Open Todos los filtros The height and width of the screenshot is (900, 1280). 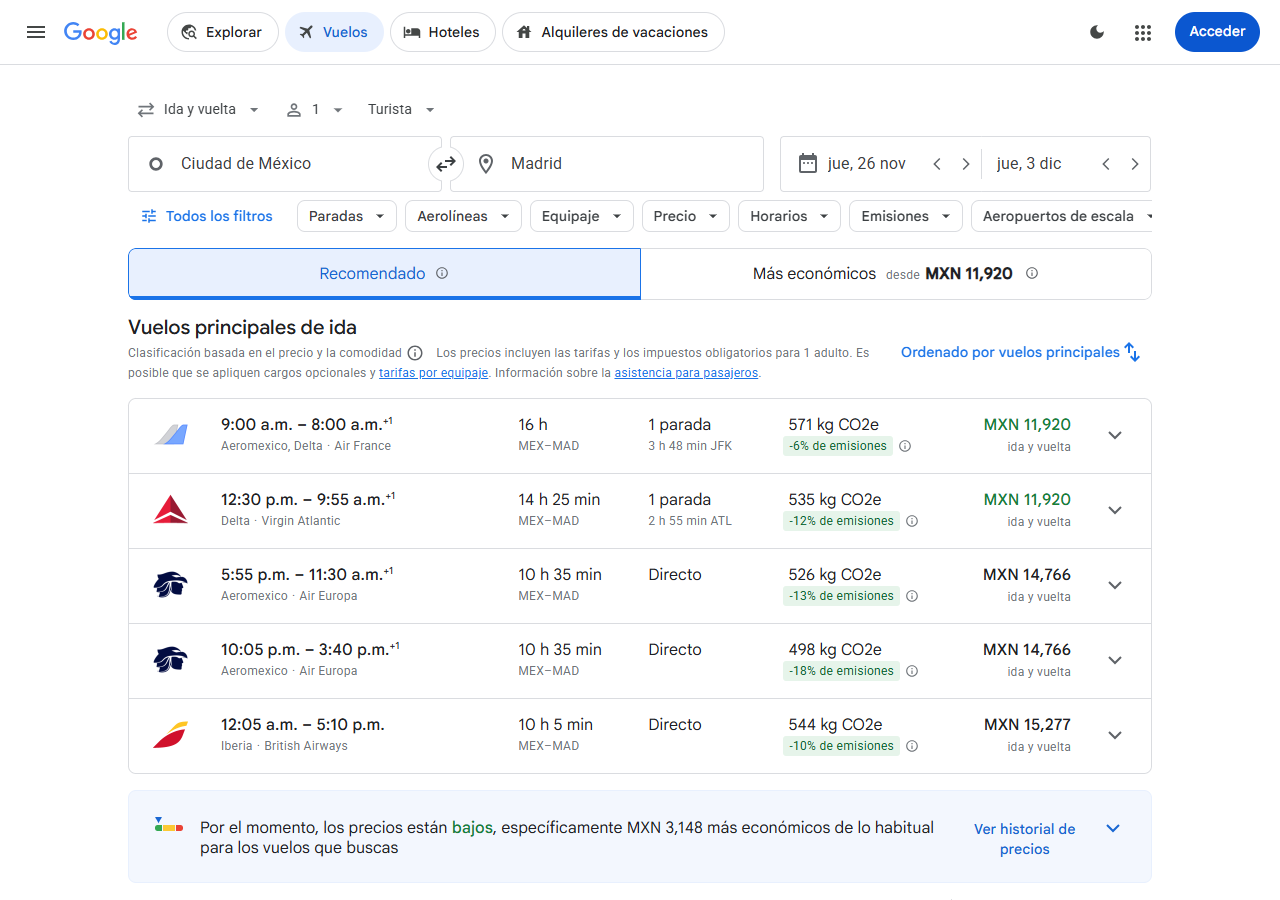pos(206,216)
